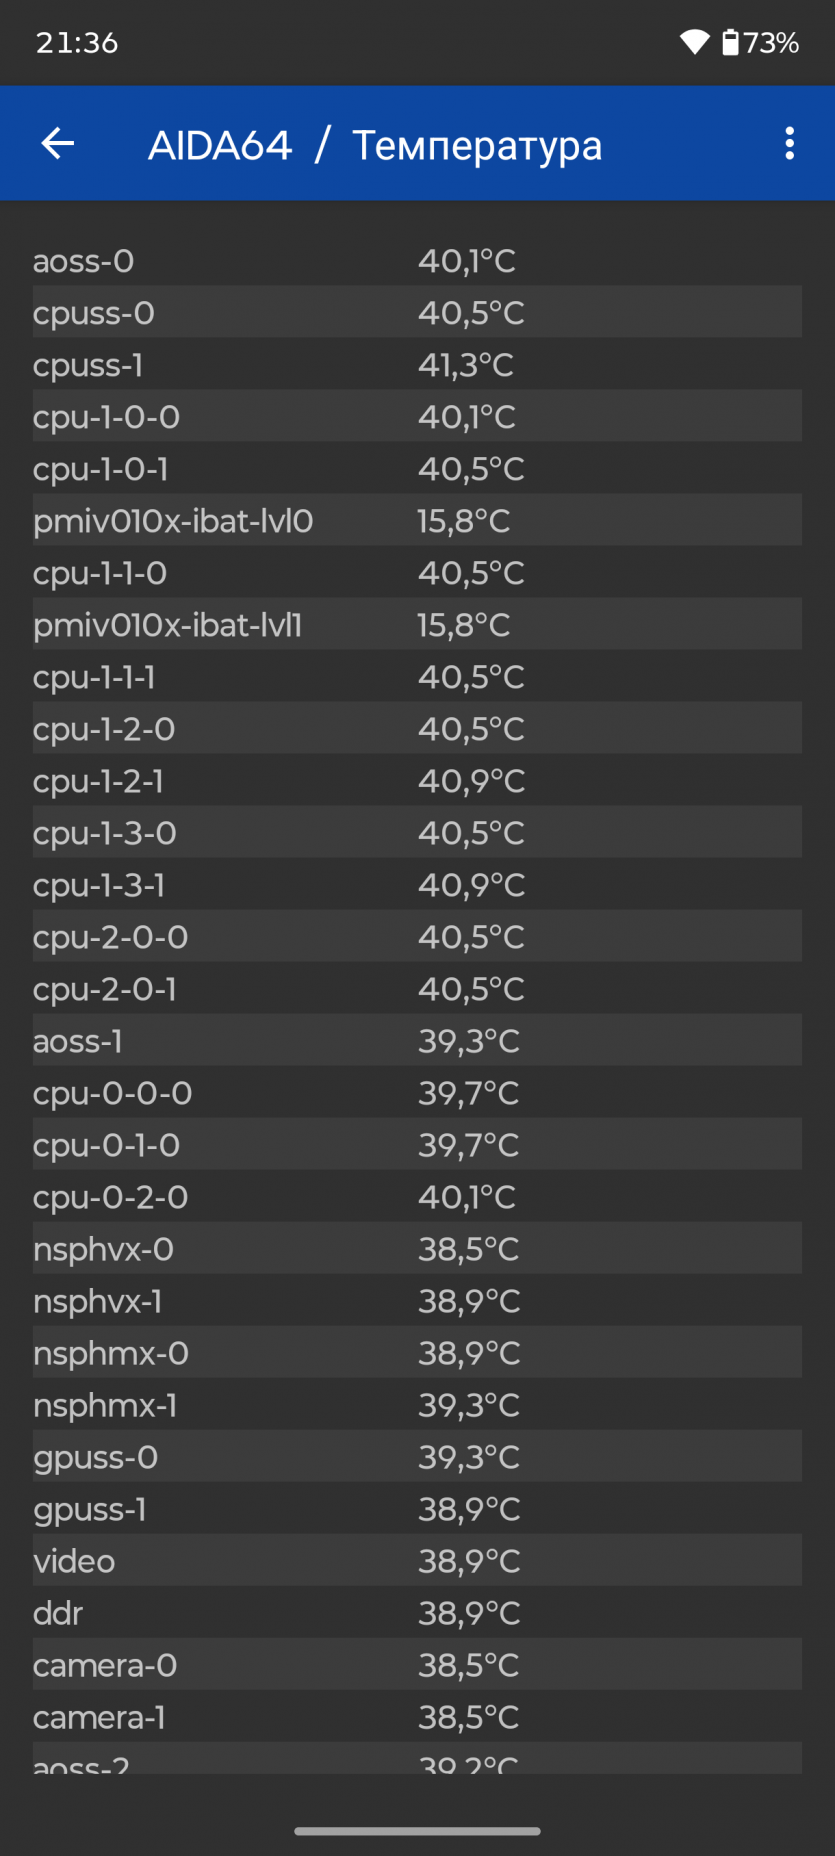835x1856 pixels.
Task: Select the nsphvx-0 temperature row
Action: (x=417, y=1249)
